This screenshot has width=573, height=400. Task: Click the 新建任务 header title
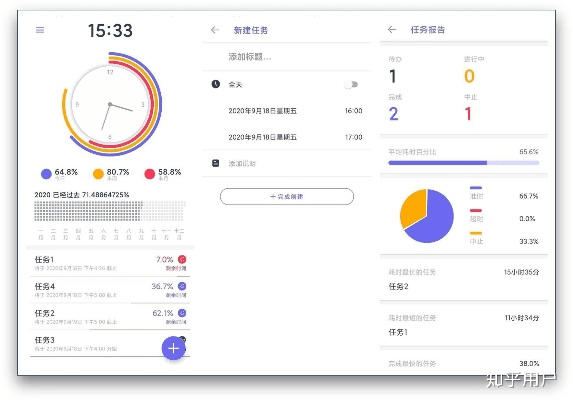tap(251, 30)
